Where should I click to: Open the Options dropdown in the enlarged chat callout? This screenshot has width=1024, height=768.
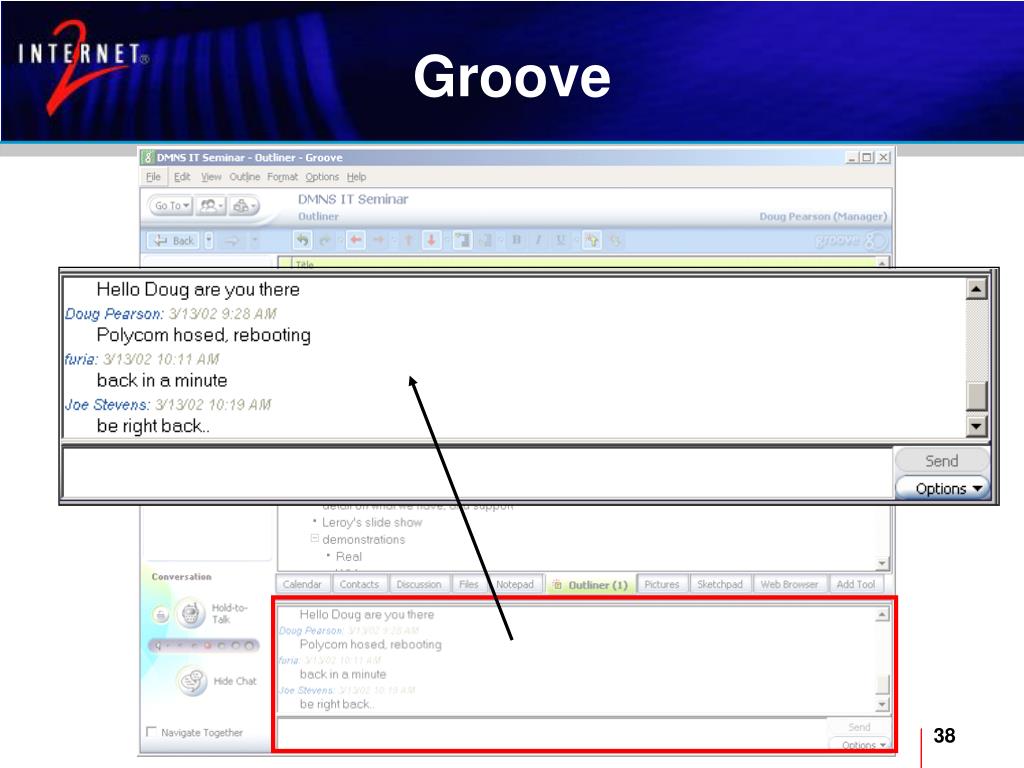click(x=942, y=488)
